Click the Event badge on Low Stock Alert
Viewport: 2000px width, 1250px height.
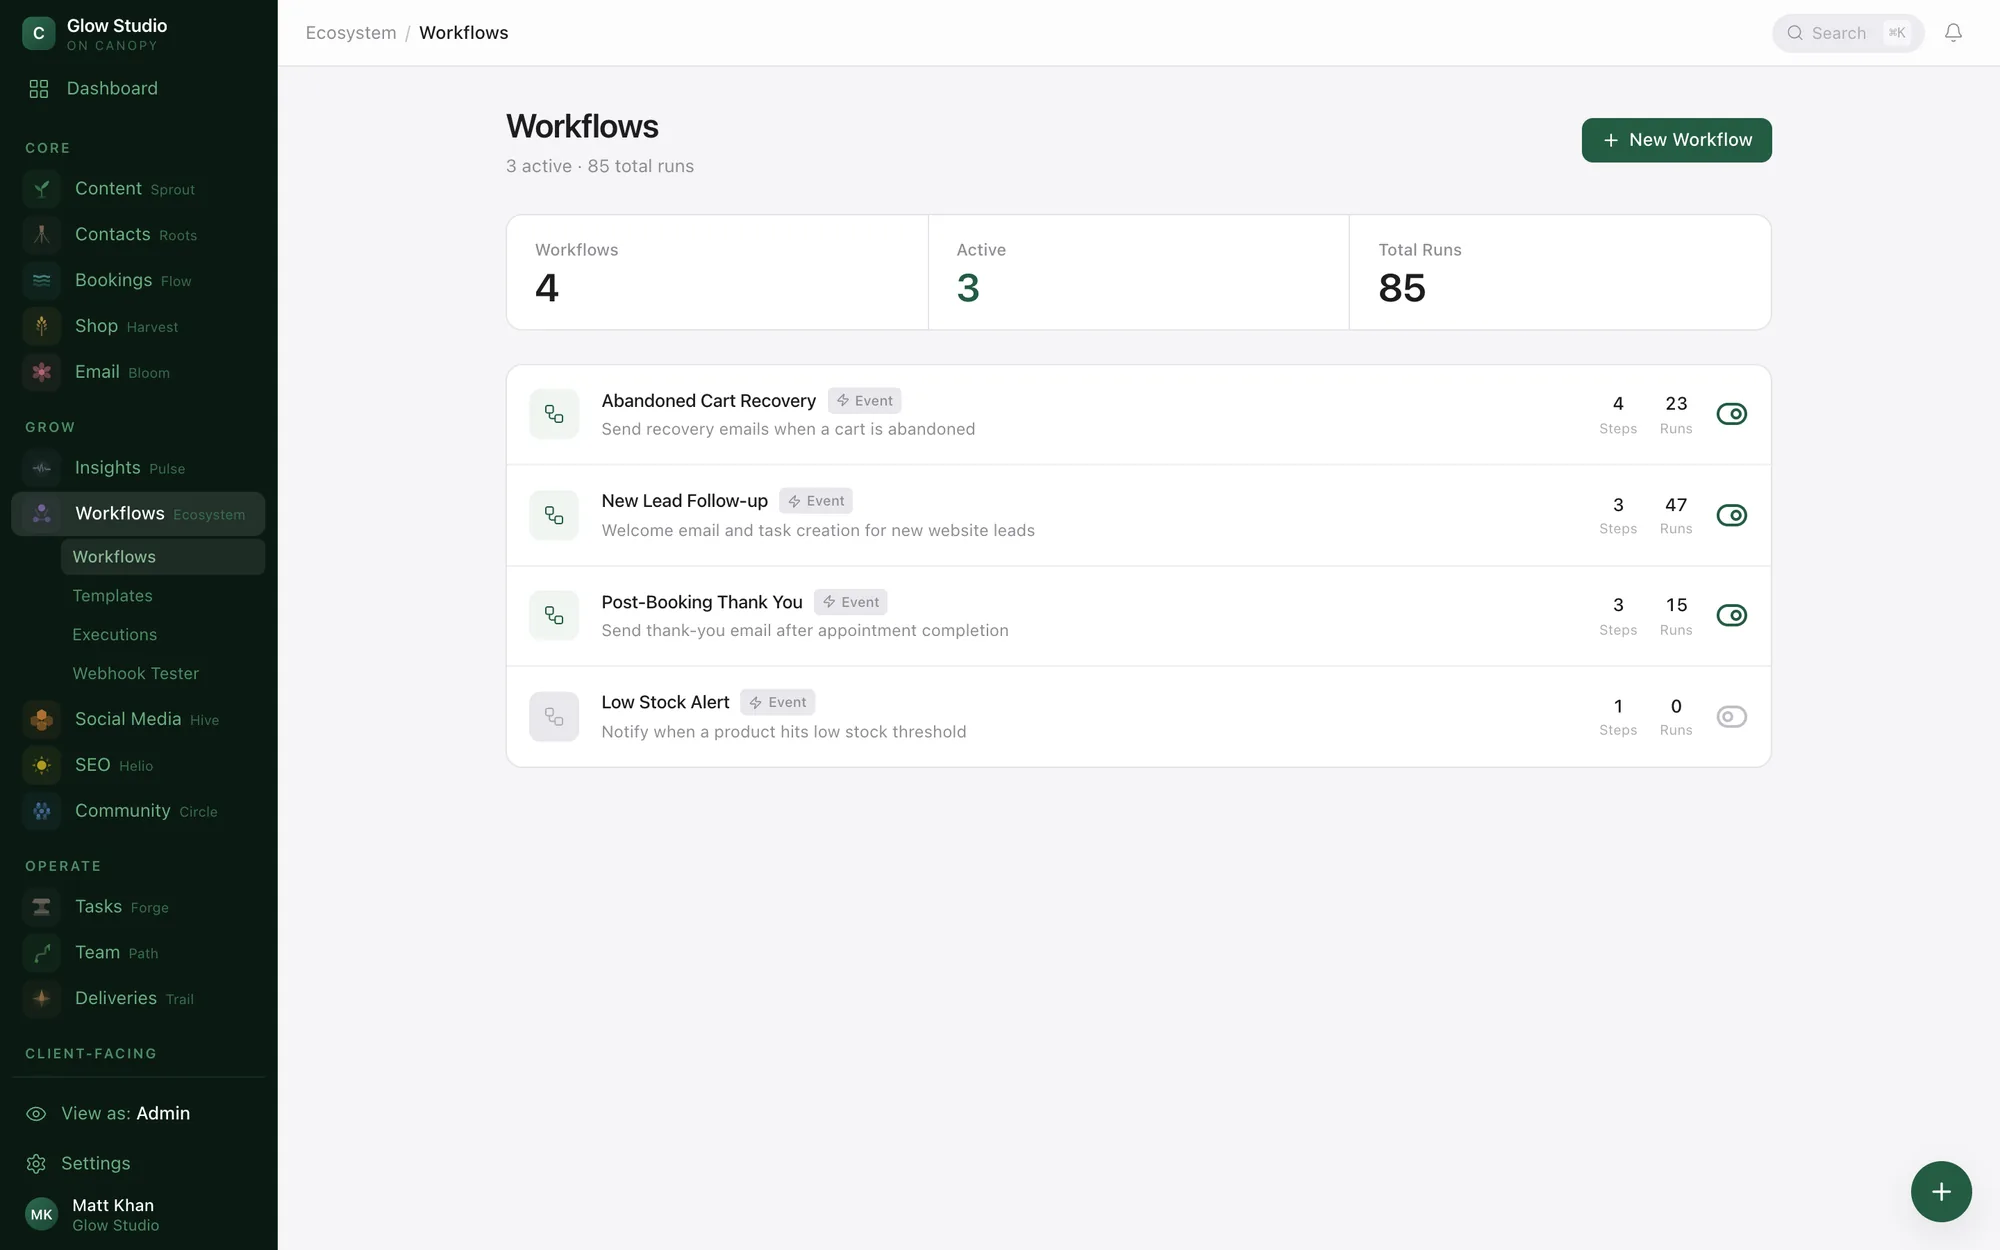pos(778,703)
